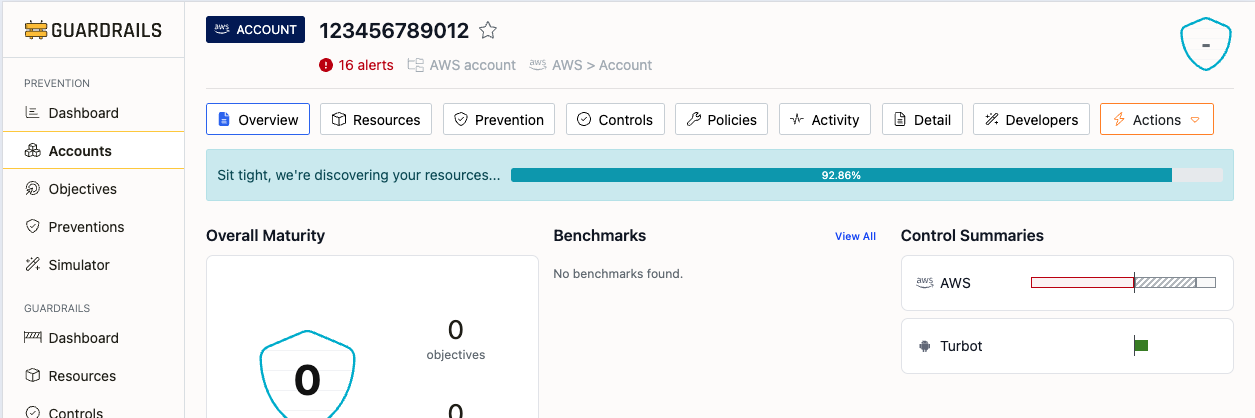Open the AWS account resource type link
This screenshot has width=1255, height=418.
coord(462,65)
